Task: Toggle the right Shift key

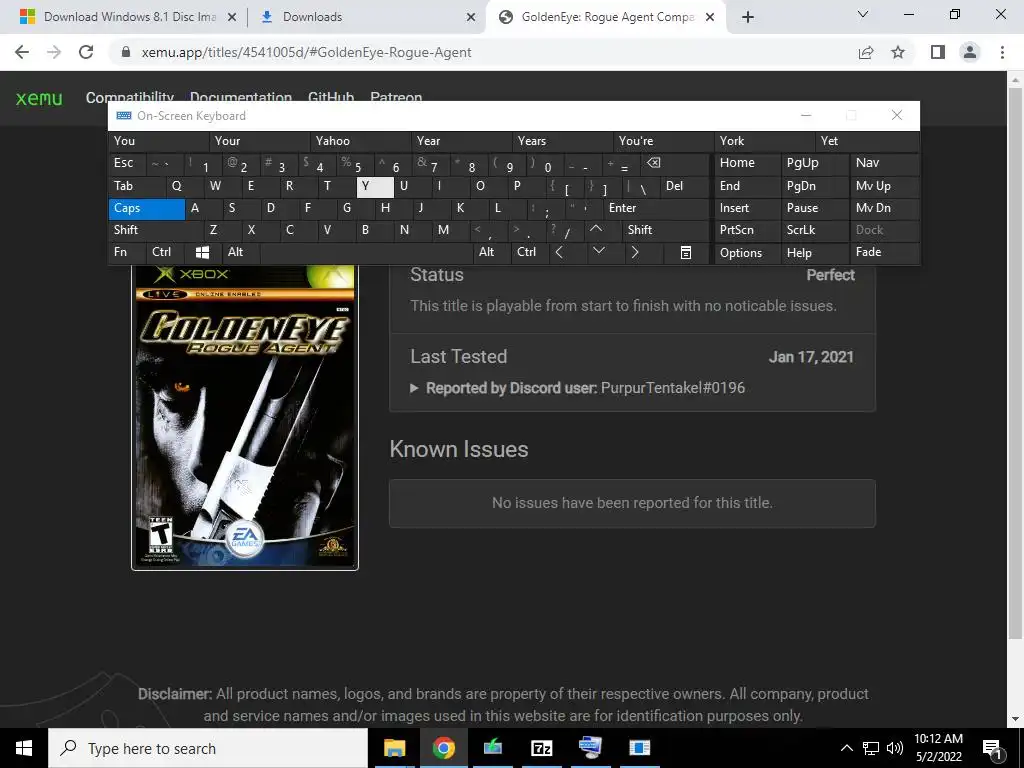Action: point(665,230)
